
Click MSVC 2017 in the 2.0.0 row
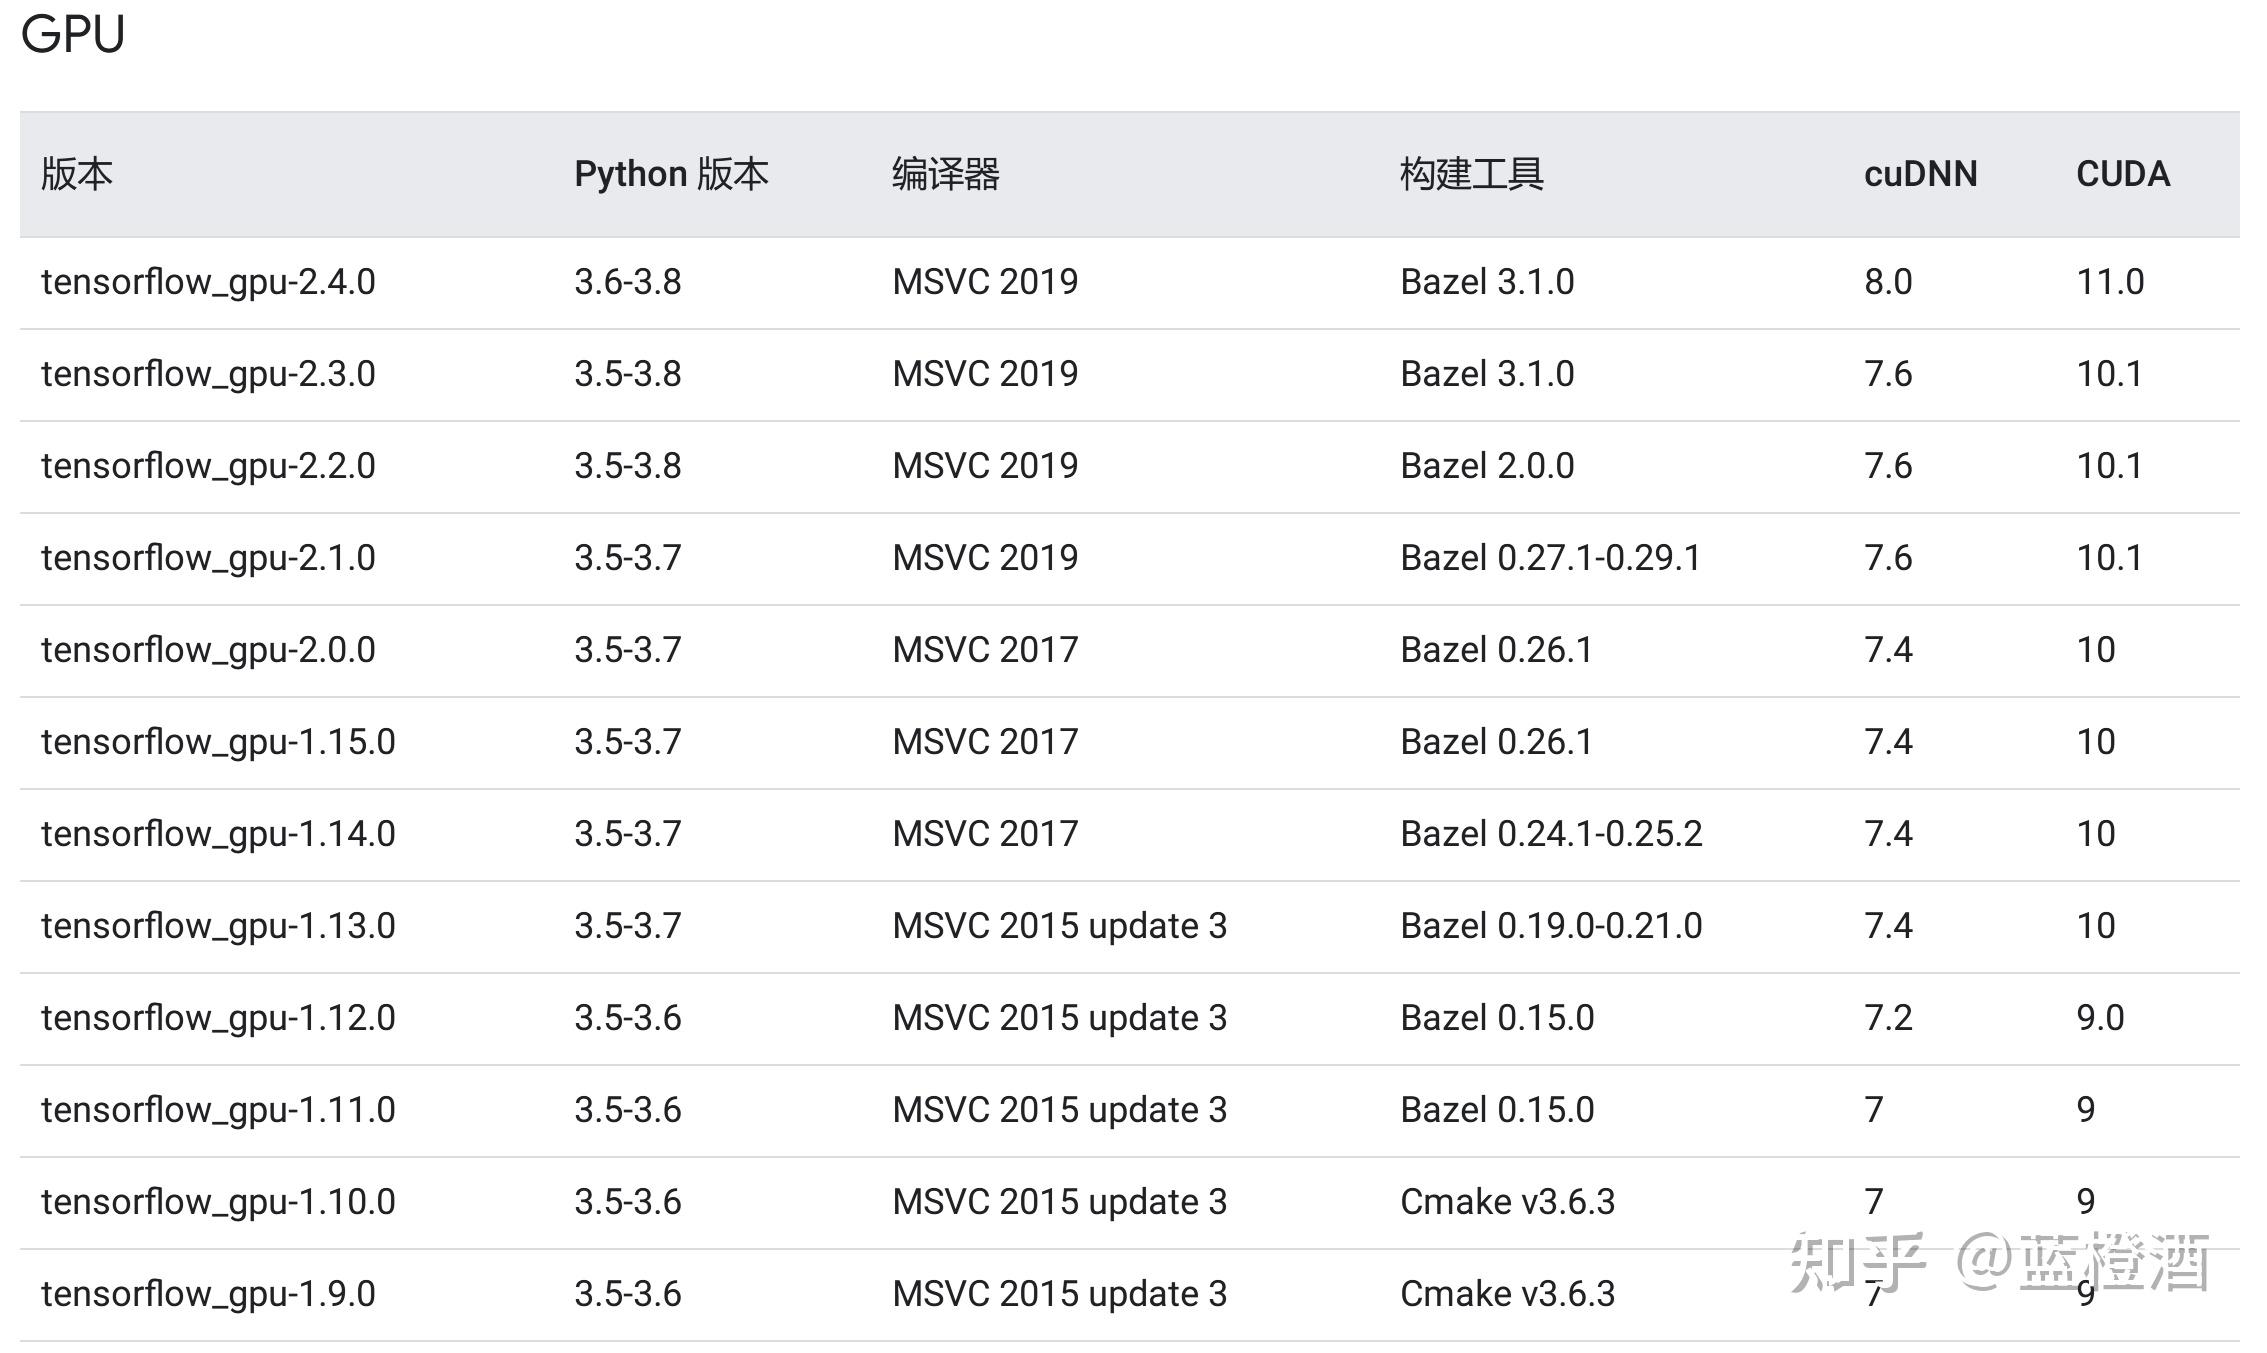coord(985,650)
